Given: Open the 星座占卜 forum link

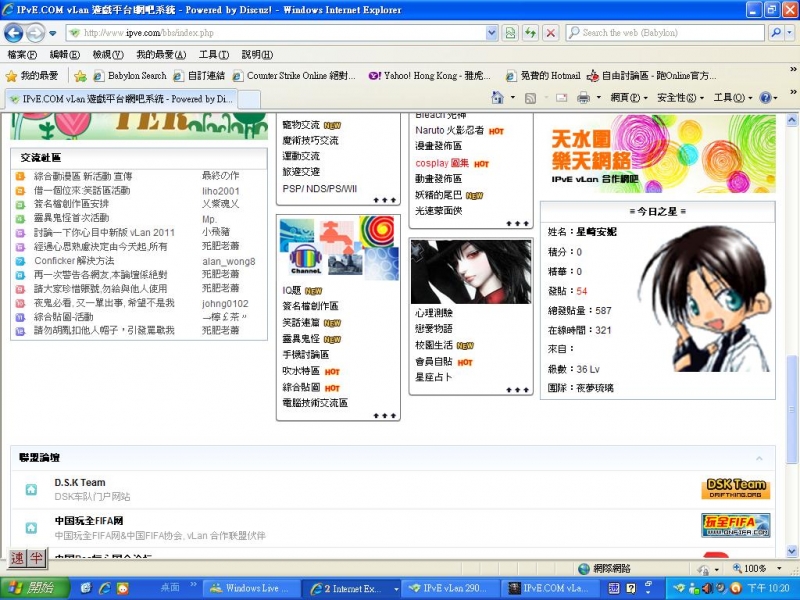Looking at the screenshot, I should [434, 378].
